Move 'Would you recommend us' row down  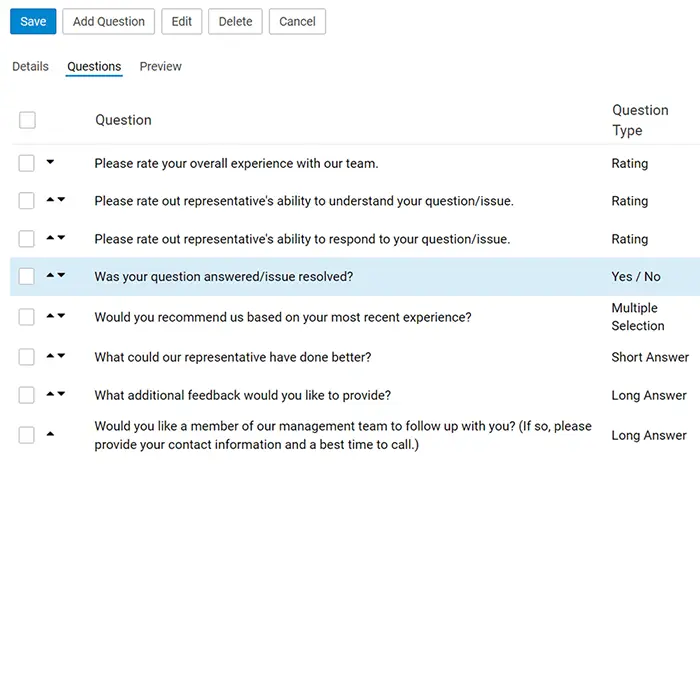click(x=62, y=316)
